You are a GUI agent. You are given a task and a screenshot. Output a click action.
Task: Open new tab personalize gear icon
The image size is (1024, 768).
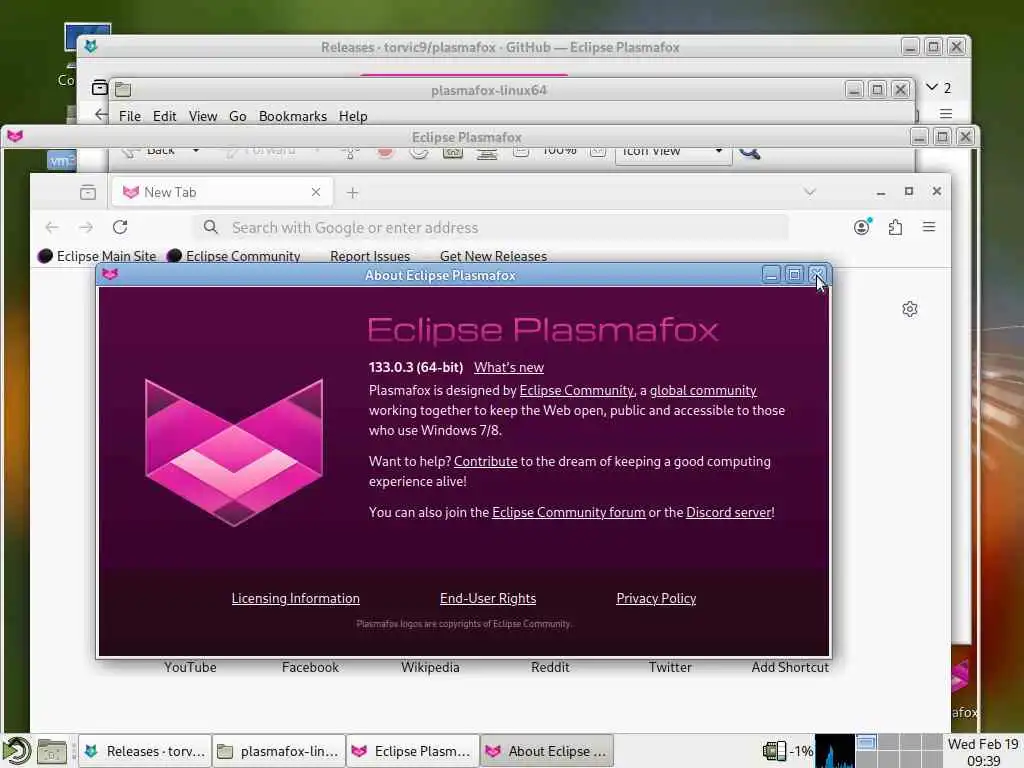910,309
